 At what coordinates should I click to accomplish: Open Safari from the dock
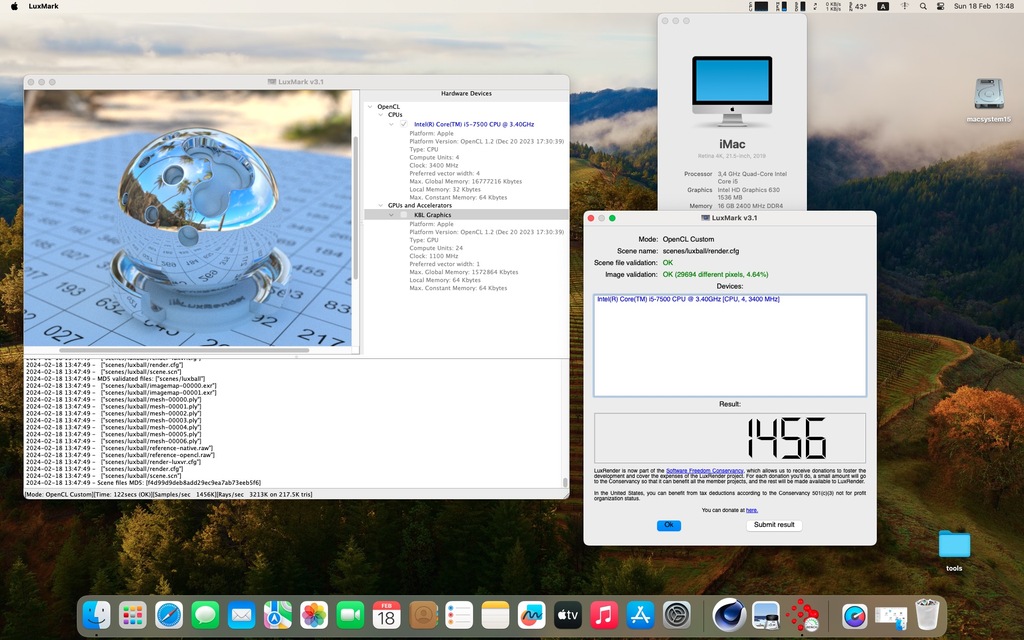169,614
